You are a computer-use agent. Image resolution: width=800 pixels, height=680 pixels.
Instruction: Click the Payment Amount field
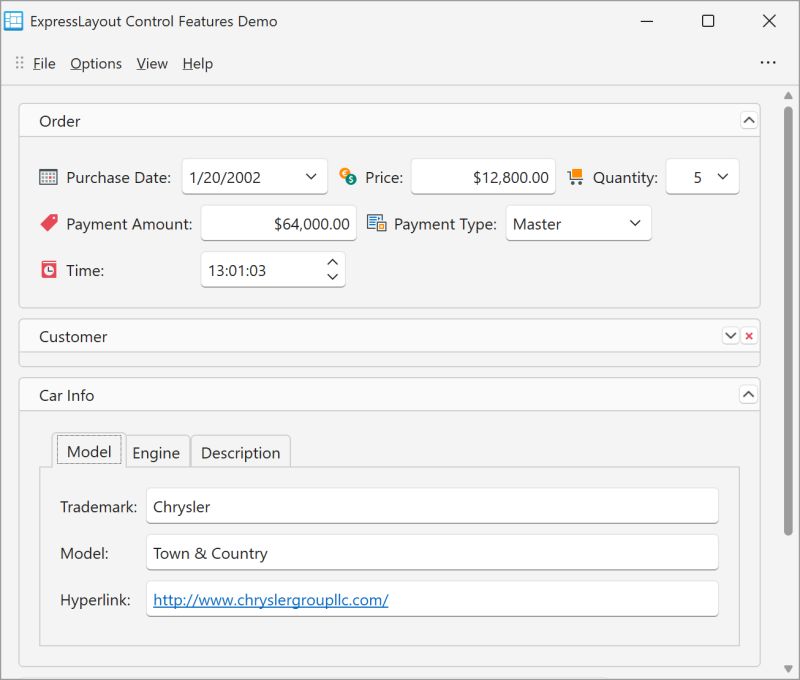[279, 223]
